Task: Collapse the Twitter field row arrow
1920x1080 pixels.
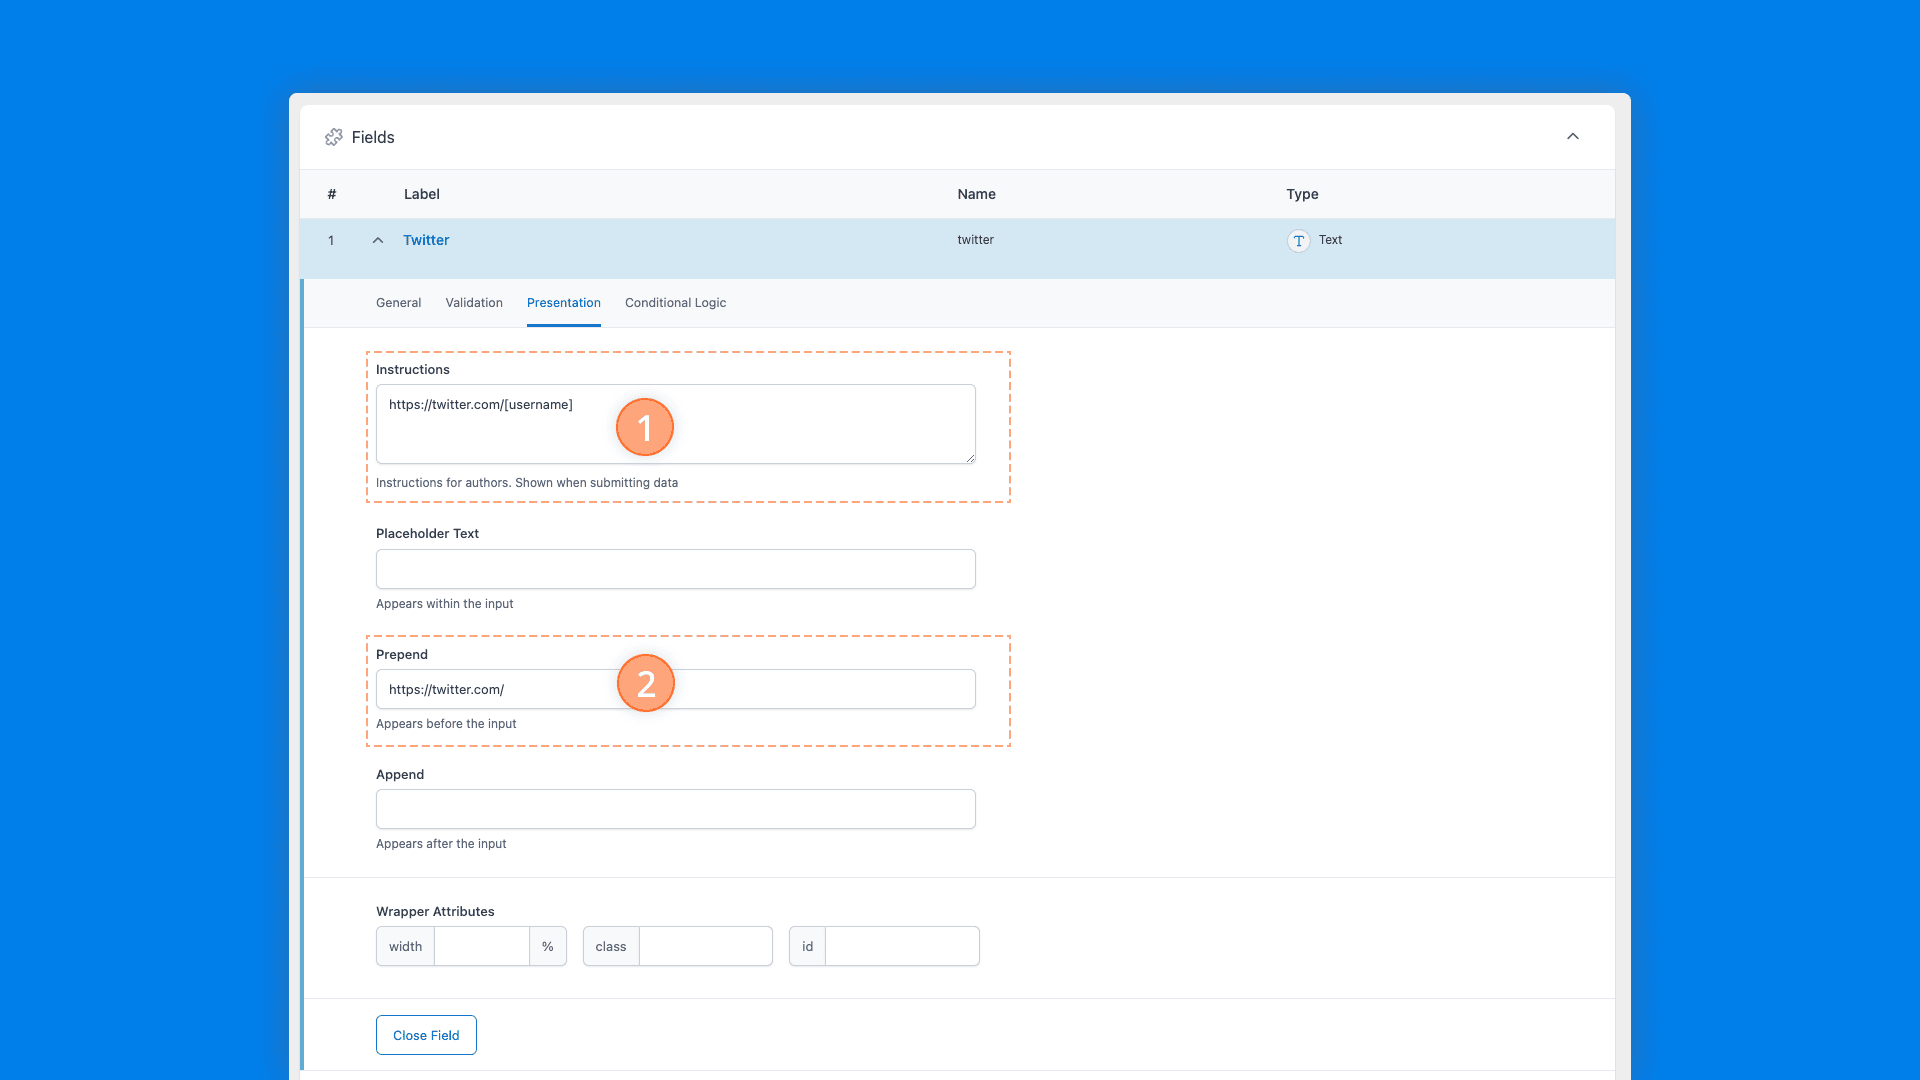Action: [x=378, y=241]
